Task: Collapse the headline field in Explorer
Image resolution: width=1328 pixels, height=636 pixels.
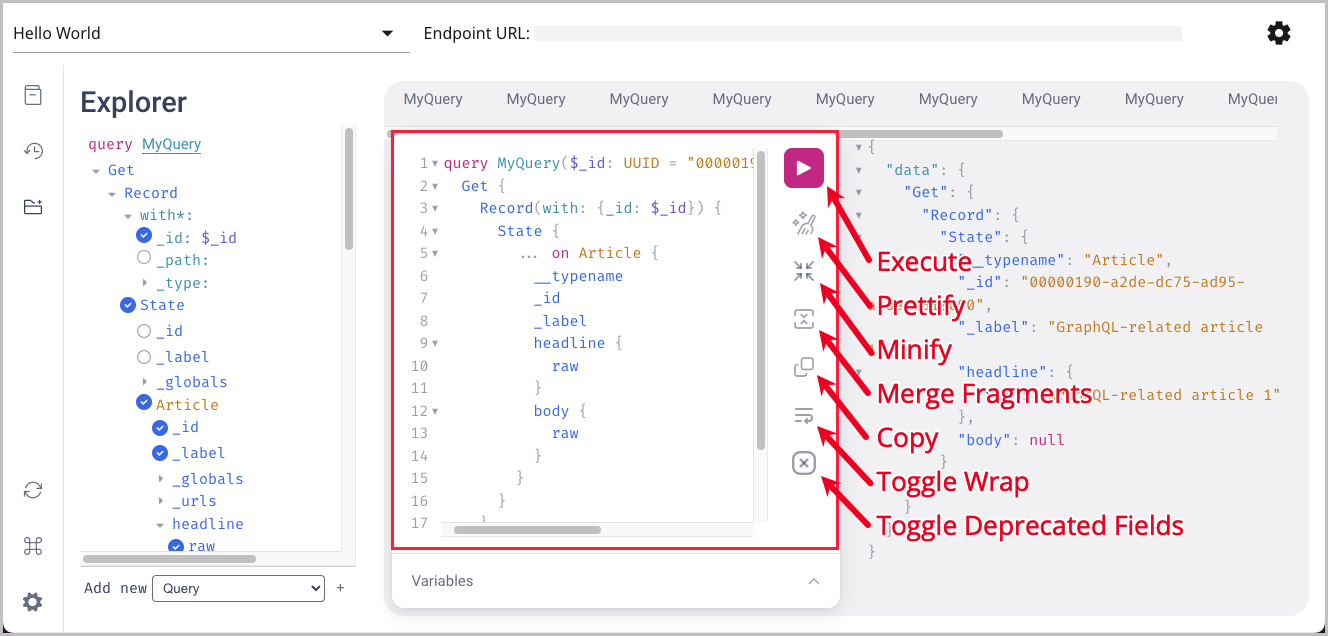Action: click(x=160, y=524)
